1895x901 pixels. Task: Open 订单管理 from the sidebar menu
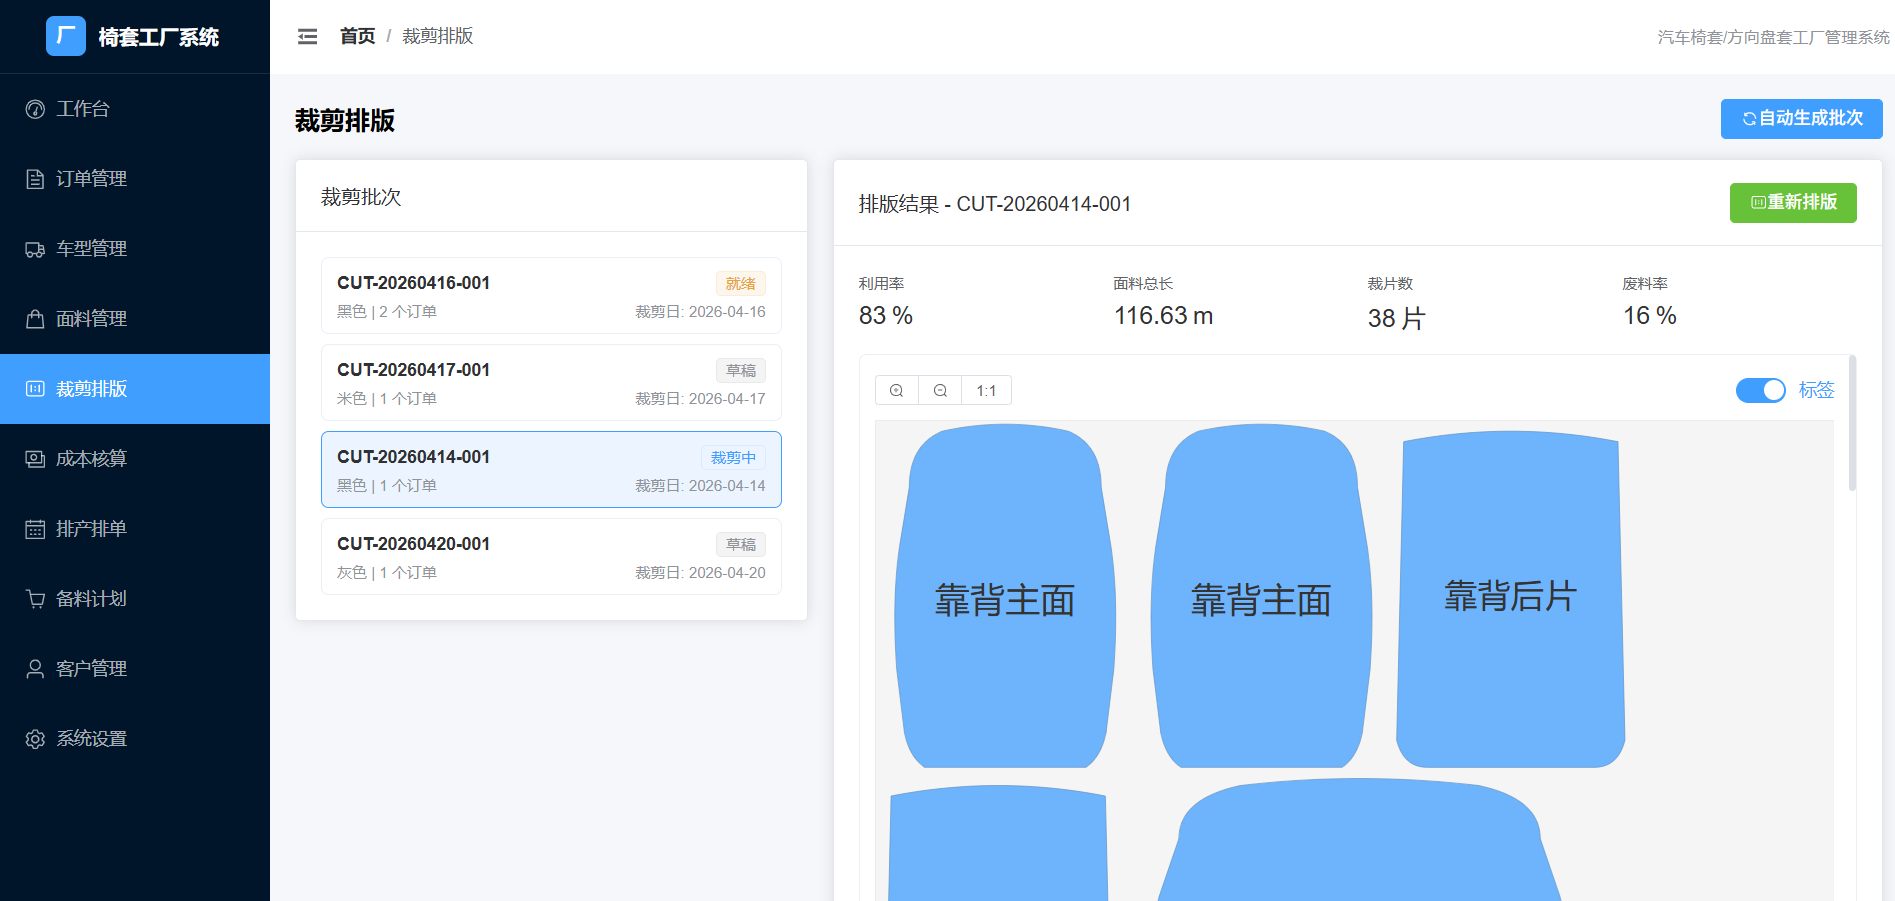(x=135, y=179)
